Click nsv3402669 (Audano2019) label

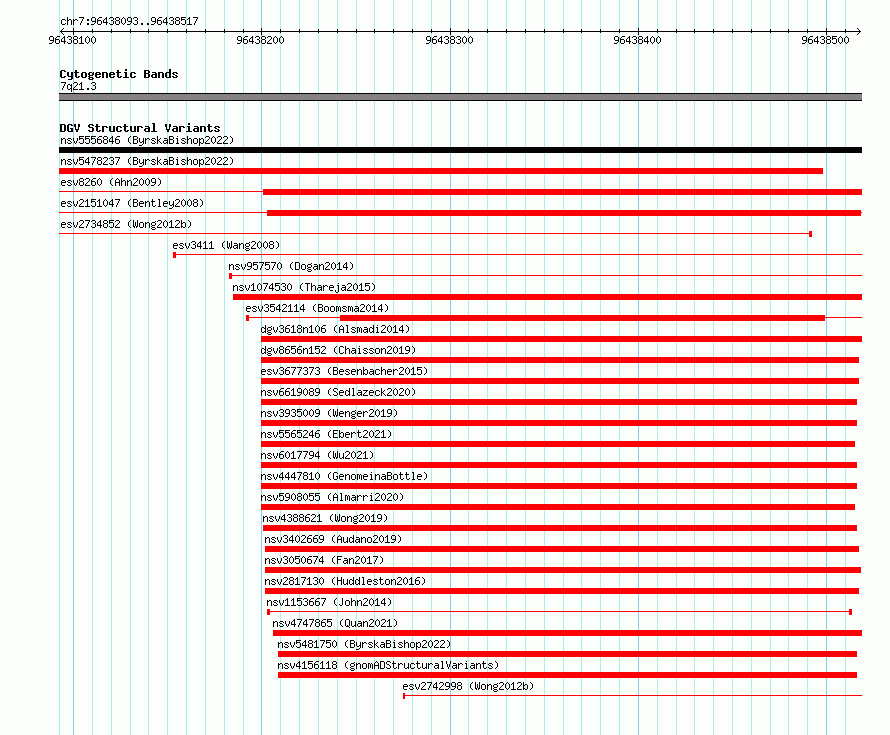333,539
